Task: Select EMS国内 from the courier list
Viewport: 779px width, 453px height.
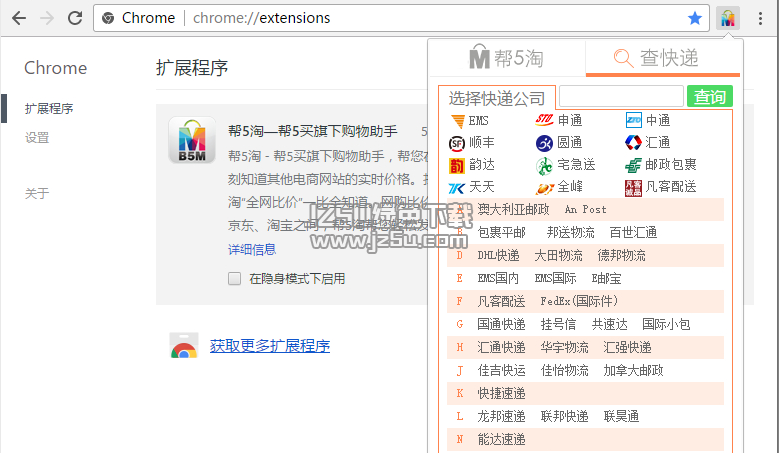Action: 498,278
